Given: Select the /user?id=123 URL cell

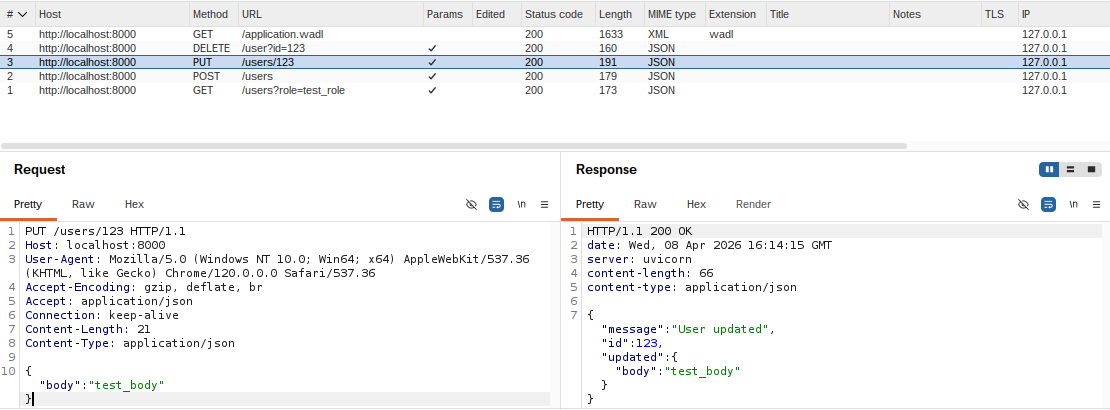Looking at the screenshot, I should pyautogui.click(x=273, y=48).
